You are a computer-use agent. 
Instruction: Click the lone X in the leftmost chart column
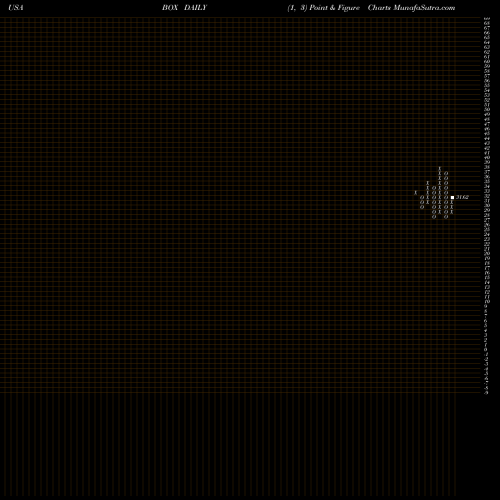point(416,193)
